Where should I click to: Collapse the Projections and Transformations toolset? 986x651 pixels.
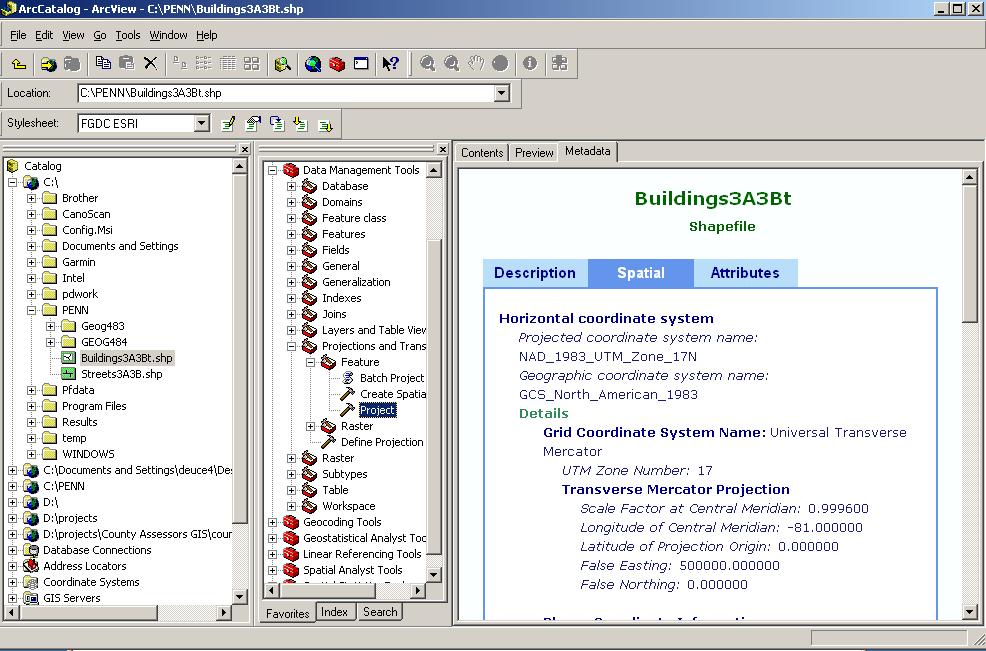pos(291,346)
